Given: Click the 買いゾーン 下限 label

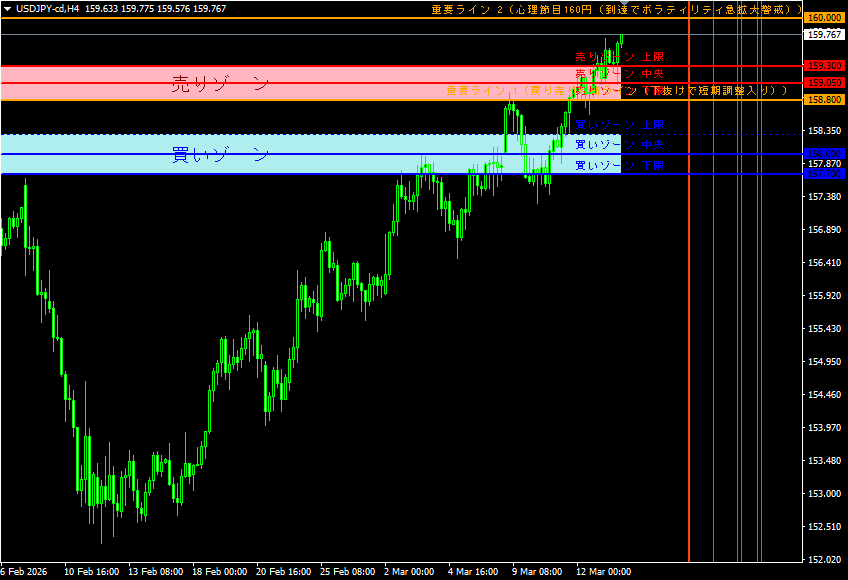Looking at the screenshot, I should (x=619, y=165).
